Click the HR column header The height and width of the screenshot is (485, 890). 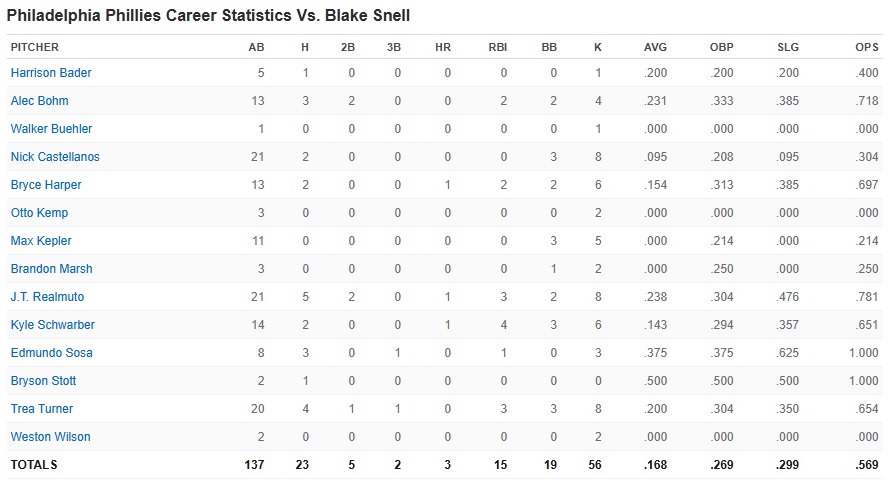(x=443, y=47)
